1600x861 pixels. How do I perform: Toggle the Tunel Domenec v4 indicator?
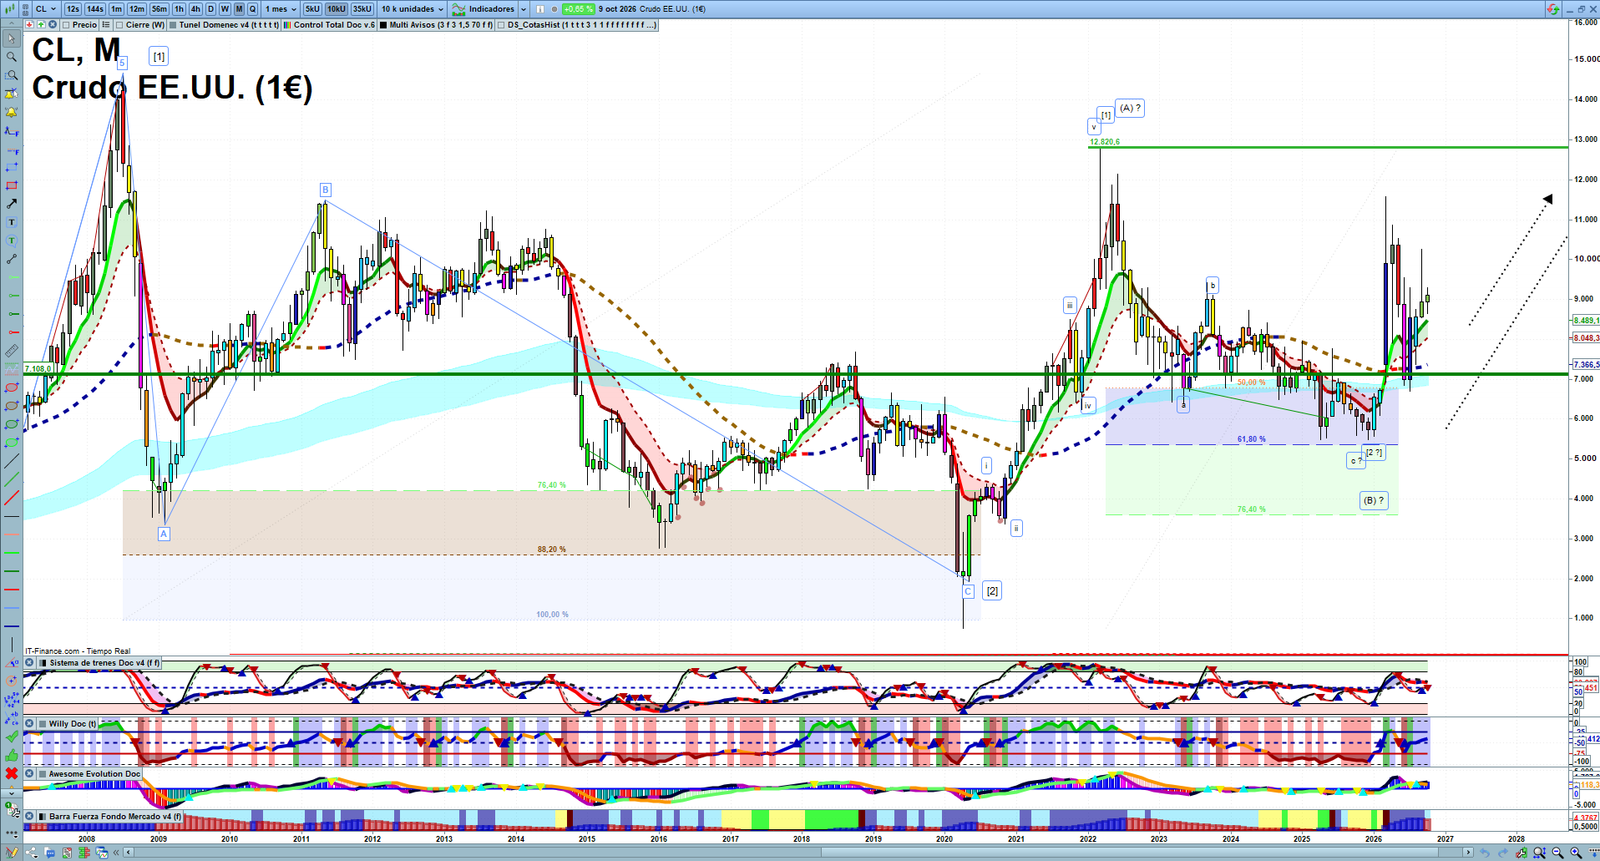point(173,25)
